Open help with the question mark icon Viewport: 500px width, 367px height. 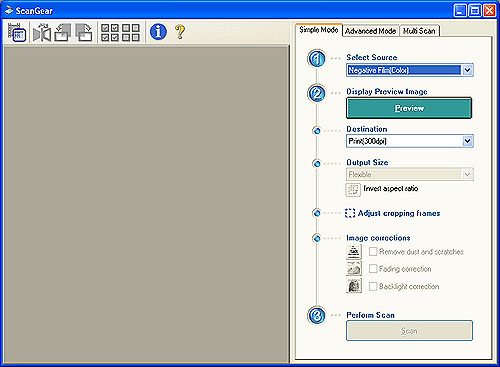[x=180, y=32]
